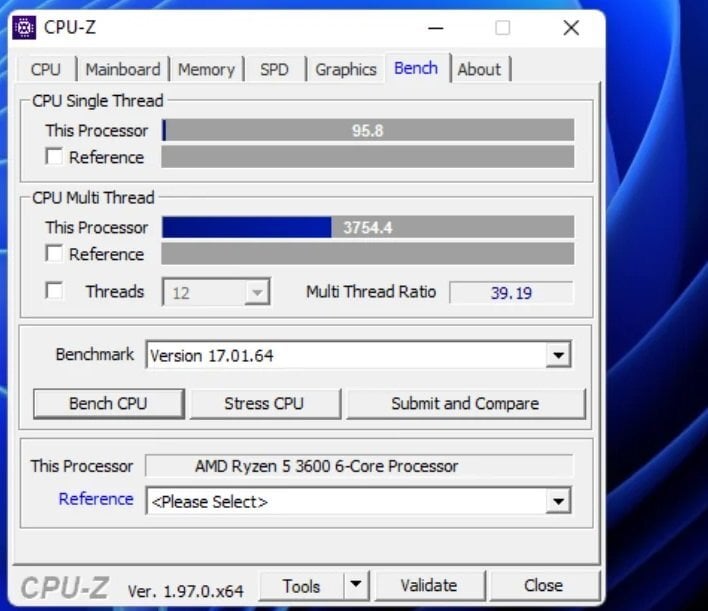Click the Validate button
This screenshot has width=708, height=611.
(429, 586)
